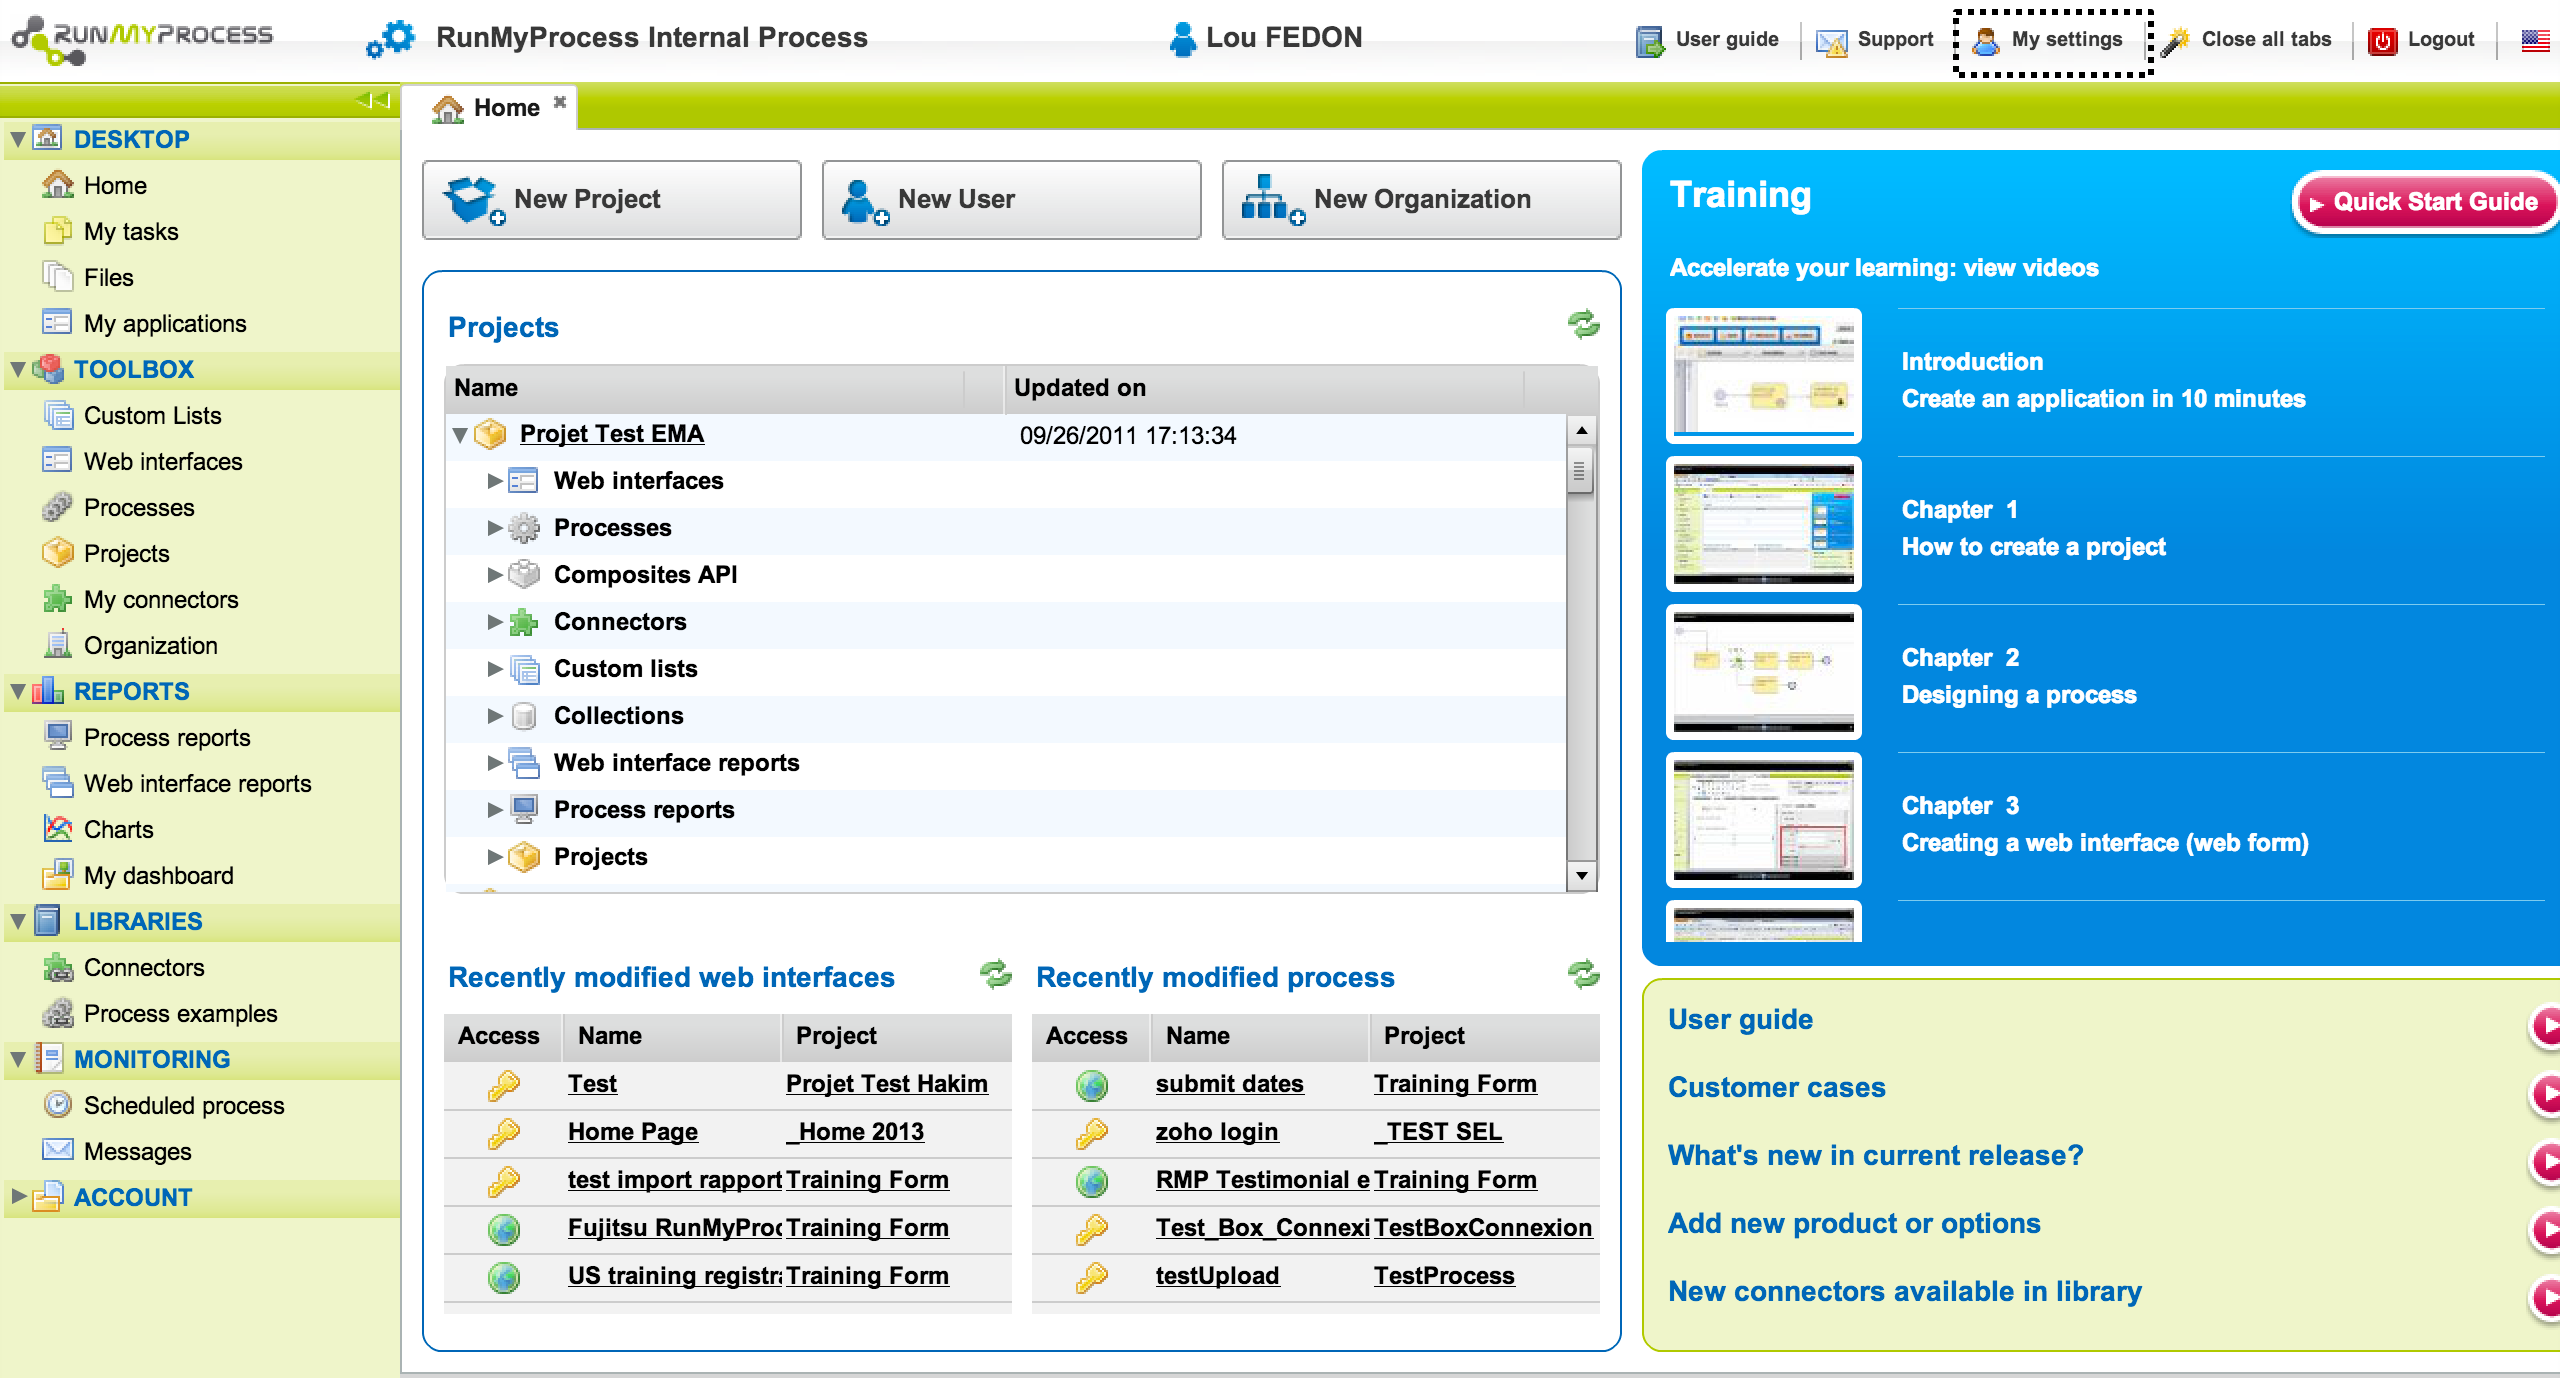Click the Files sidebar icon
This screenshot has height=1378, width=2560.
pyautogui.click(x=58, y=277)
